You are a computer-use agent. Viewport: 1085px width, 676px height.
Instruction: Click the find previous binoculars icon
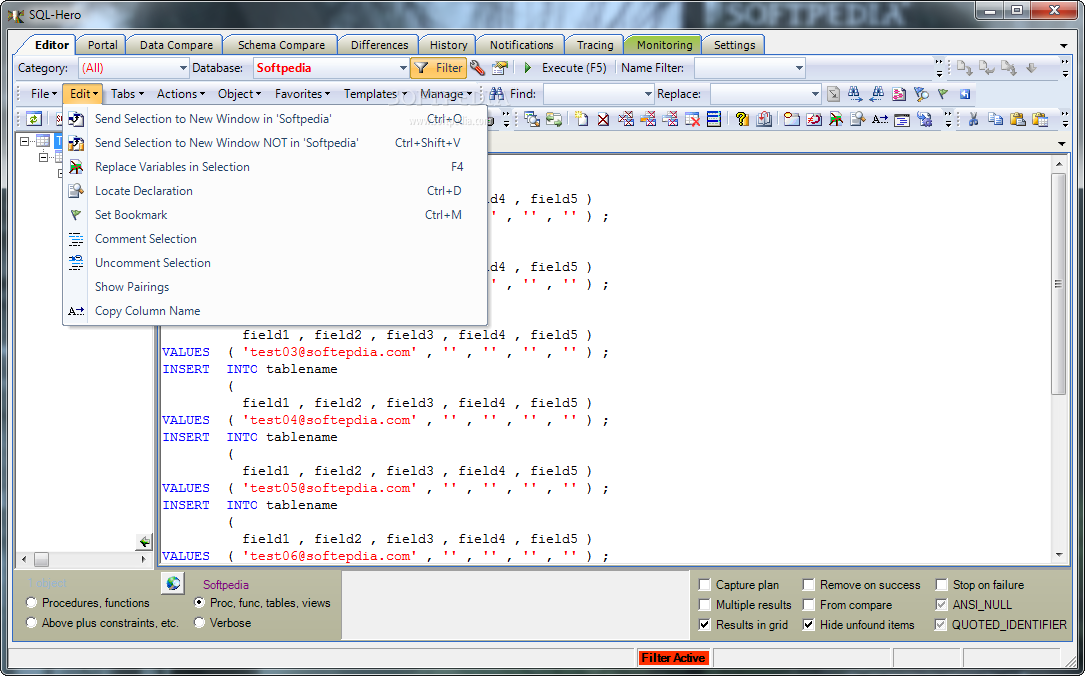click(877, 93)
